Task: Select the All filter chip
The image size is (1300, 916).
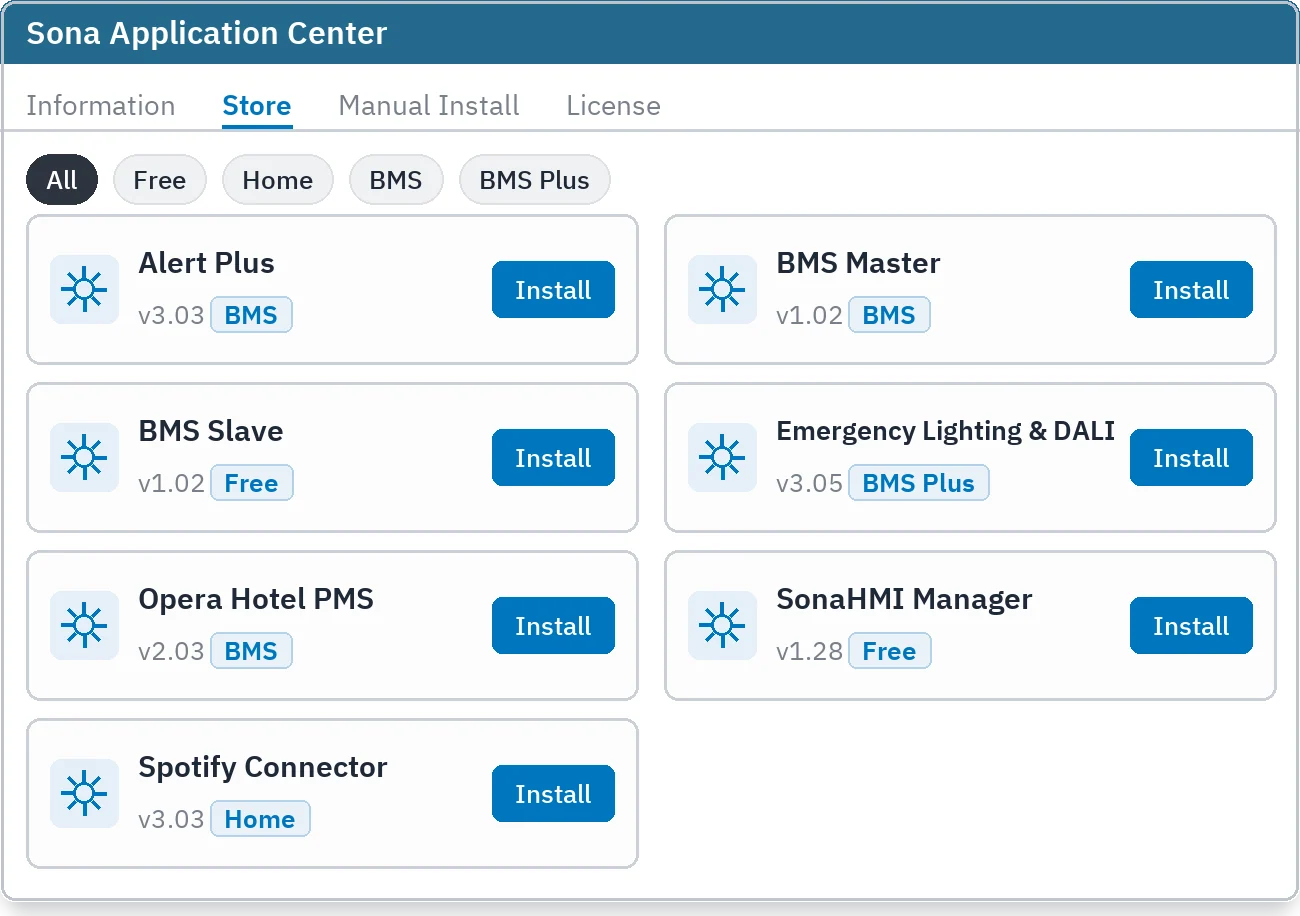Action: coord(62,180)
